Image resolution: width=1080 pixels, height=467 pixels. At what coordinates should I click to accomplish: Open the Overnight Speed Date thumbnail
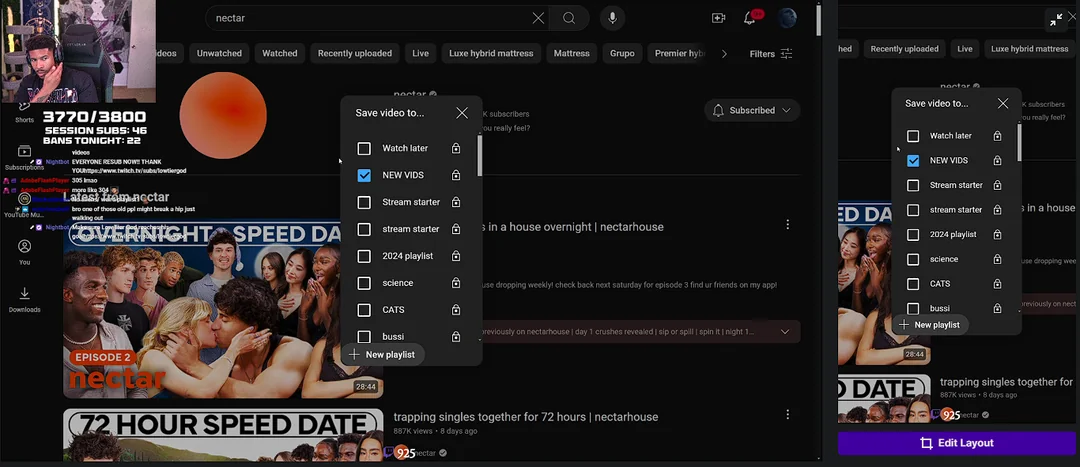pos(223,309)
